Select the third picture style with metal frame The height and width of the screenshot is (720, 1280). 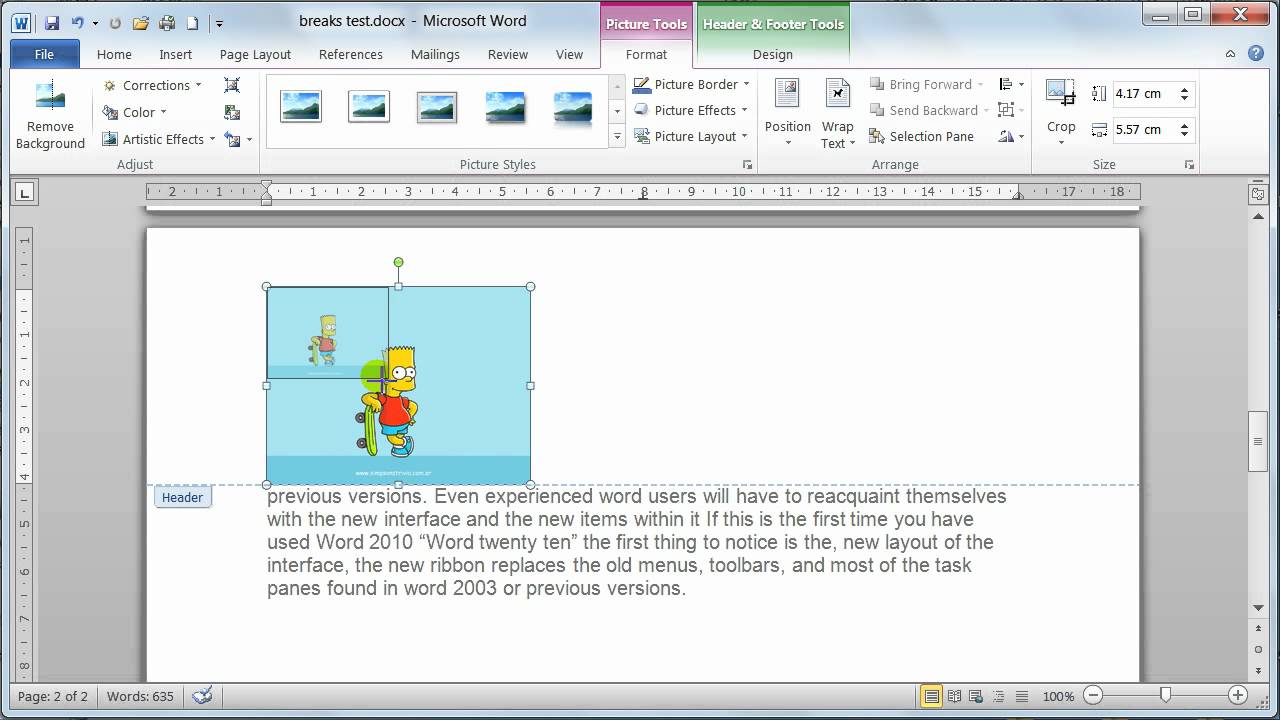coord(437,106)
